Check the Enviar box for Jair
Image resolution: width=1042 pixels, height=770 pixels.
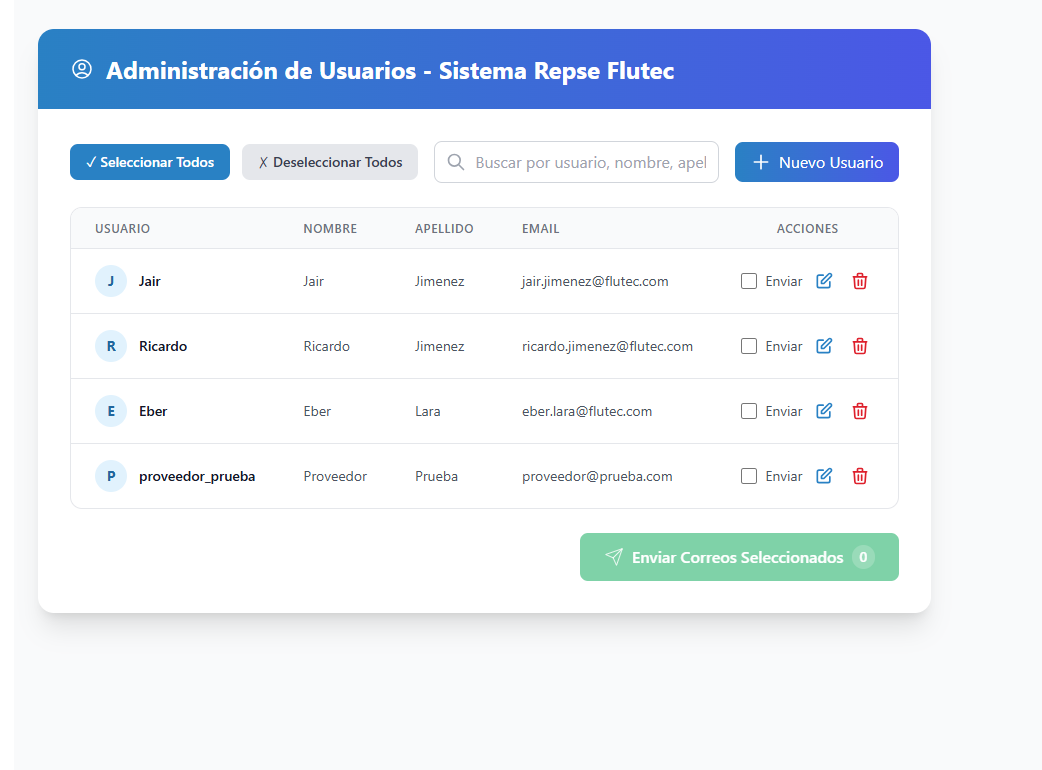point(749,281)
